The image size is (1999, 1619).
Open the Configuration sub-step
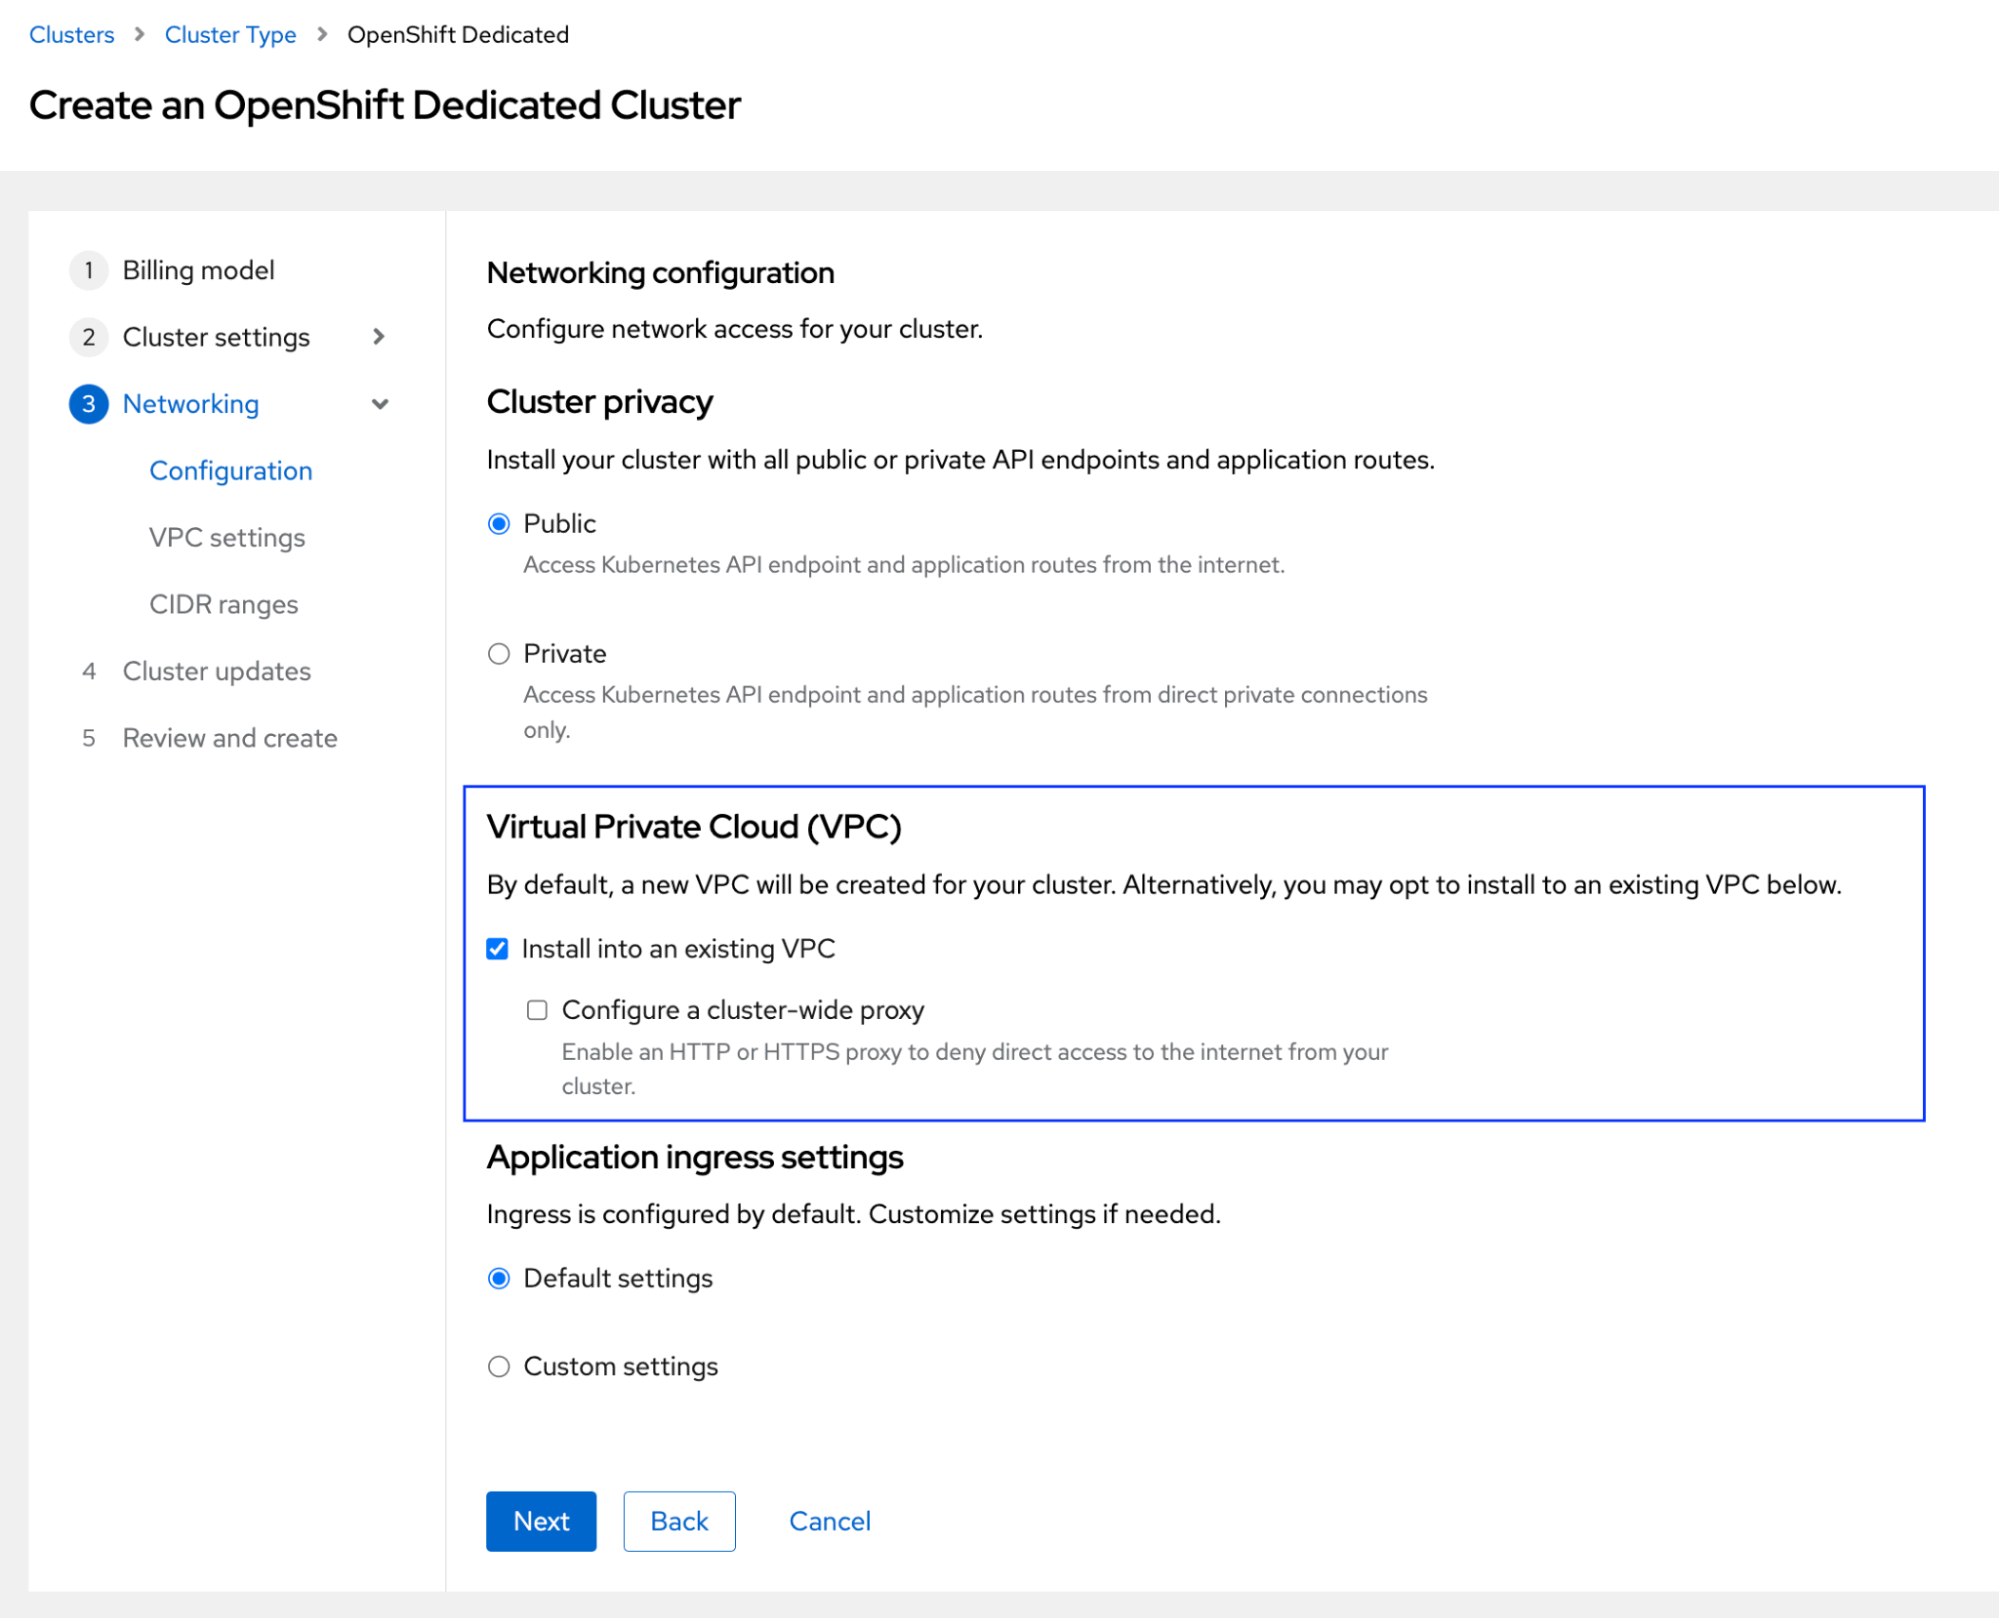coord(231,470)
